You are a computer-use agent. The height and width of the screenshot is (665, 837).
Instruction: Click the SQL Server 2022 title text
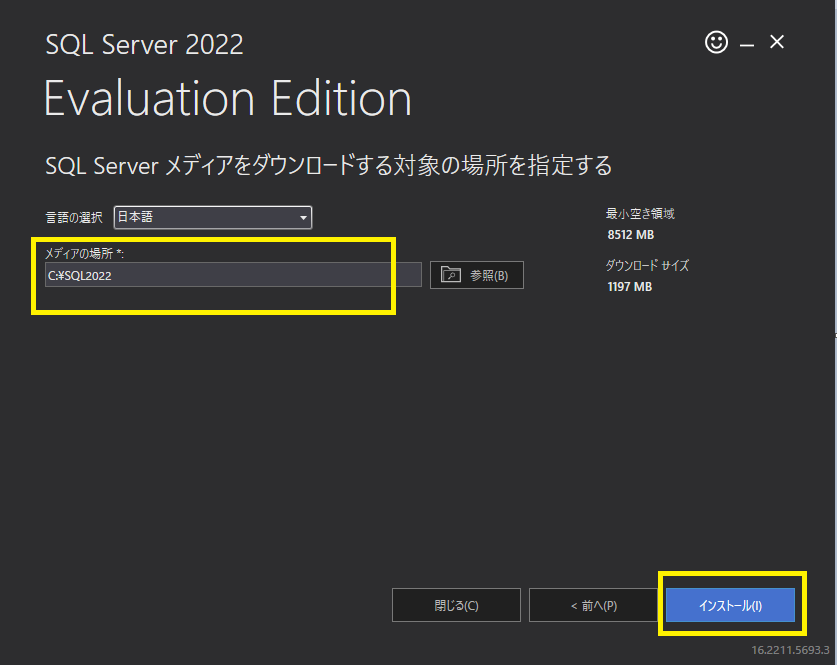pyautogui.click(x=144, y=44)
